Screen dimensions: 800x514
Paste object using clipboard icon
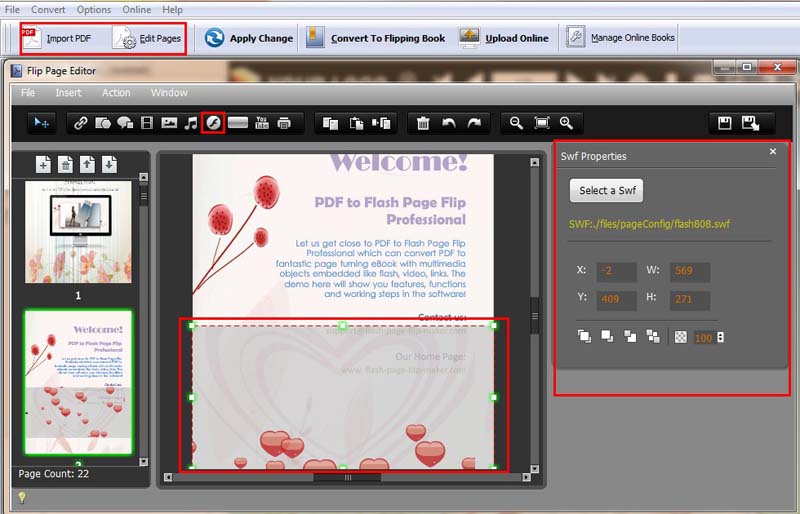356,123
